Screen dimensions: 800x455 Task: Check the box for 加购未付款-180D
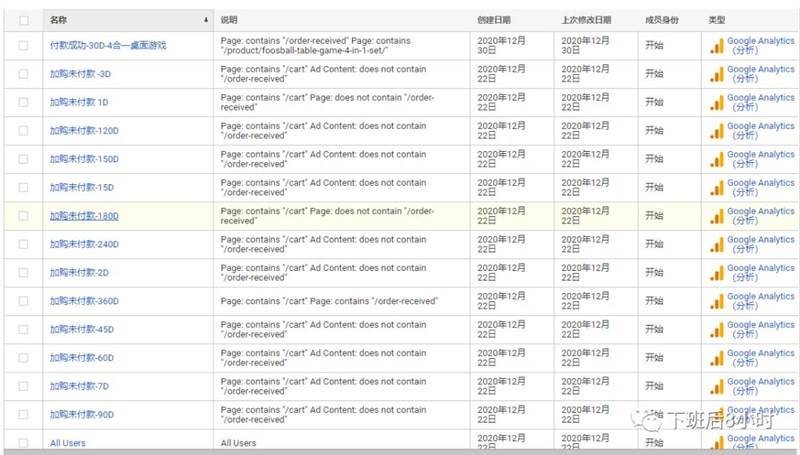click(x=23, y=216)
